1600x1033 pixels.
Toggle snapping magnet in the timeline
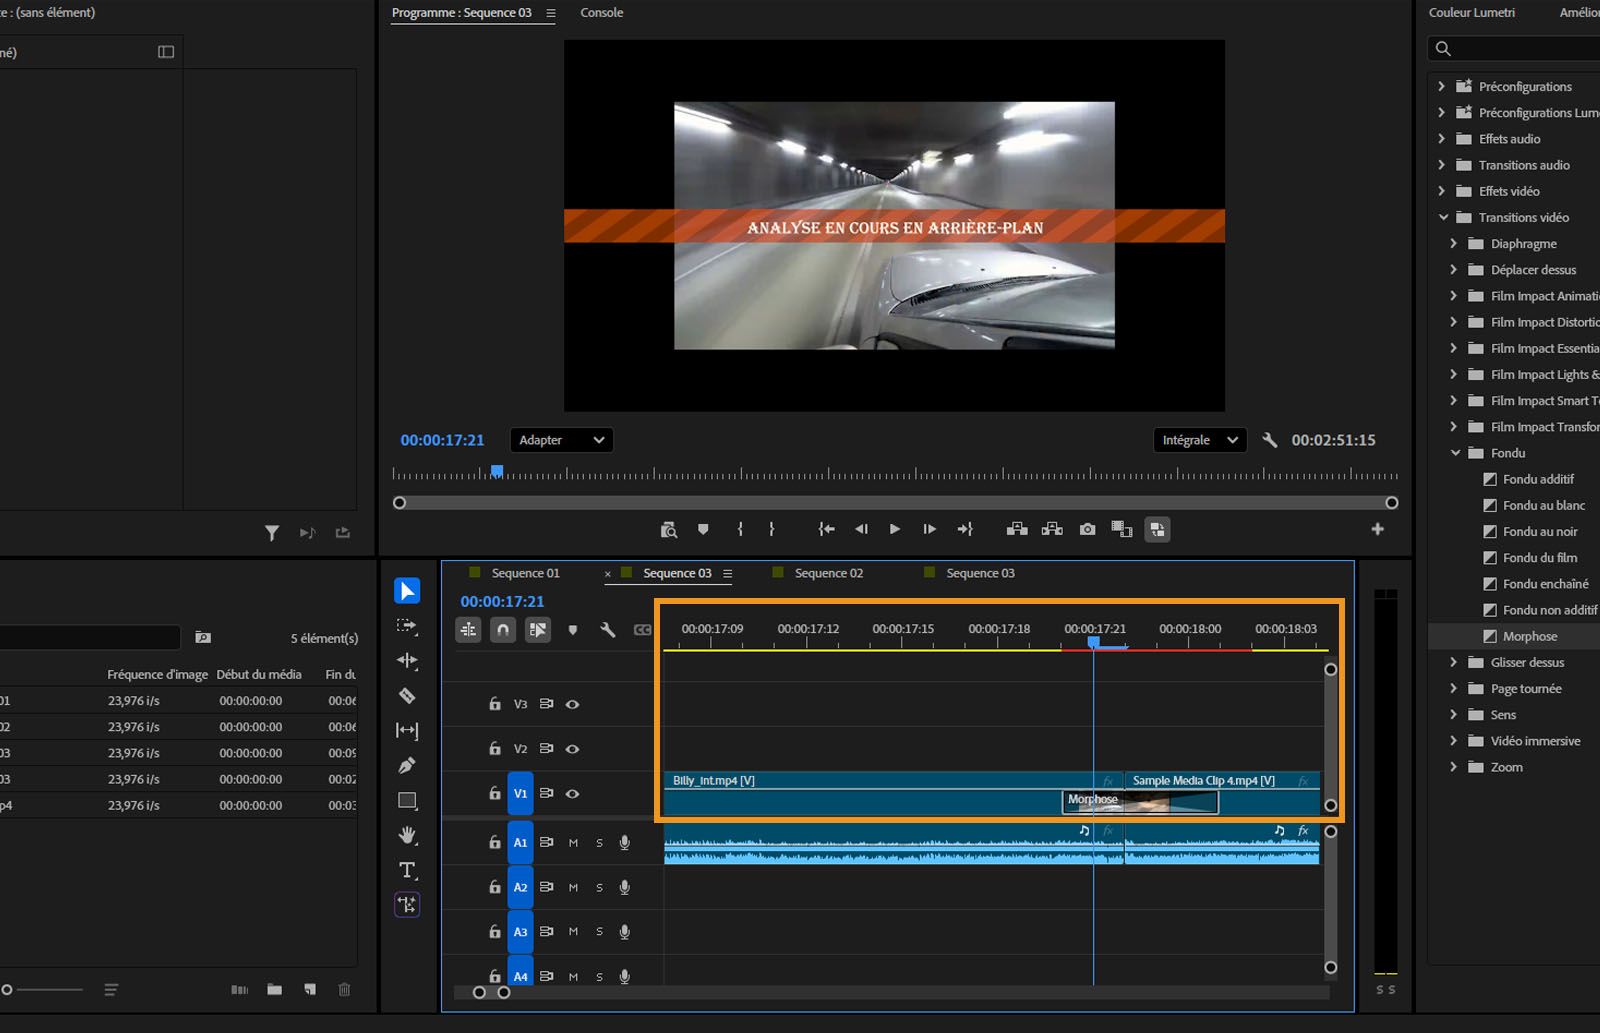point(503,630)
